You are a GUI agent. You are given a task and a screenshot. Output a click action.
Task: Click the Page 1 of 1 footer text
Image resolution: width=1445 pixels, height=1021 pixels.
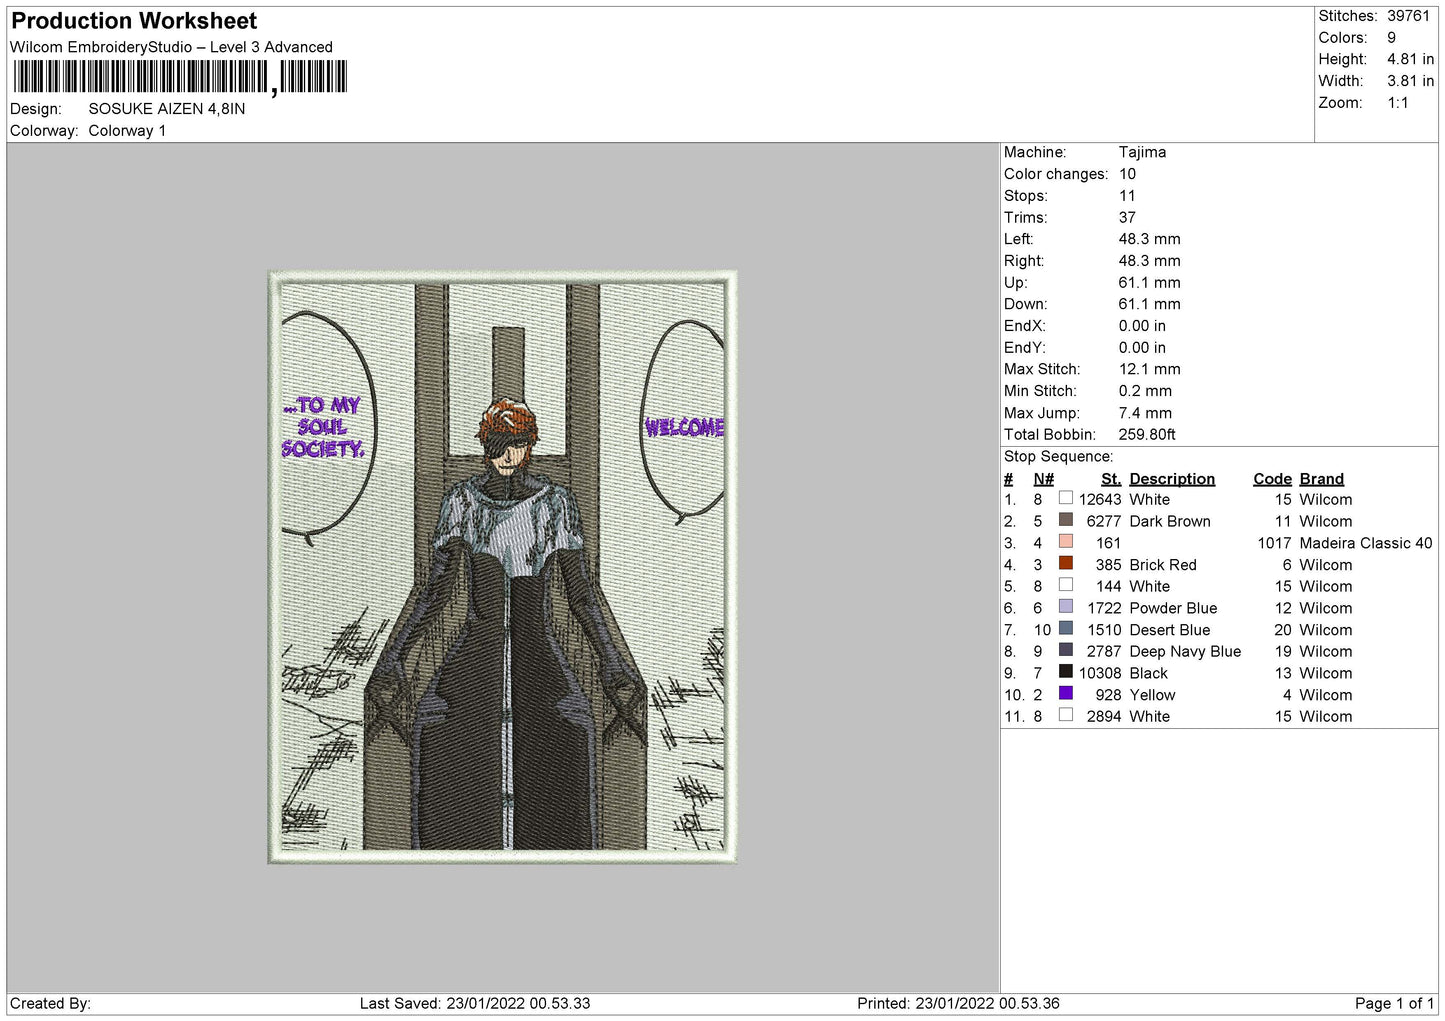pos(1394,1003)
